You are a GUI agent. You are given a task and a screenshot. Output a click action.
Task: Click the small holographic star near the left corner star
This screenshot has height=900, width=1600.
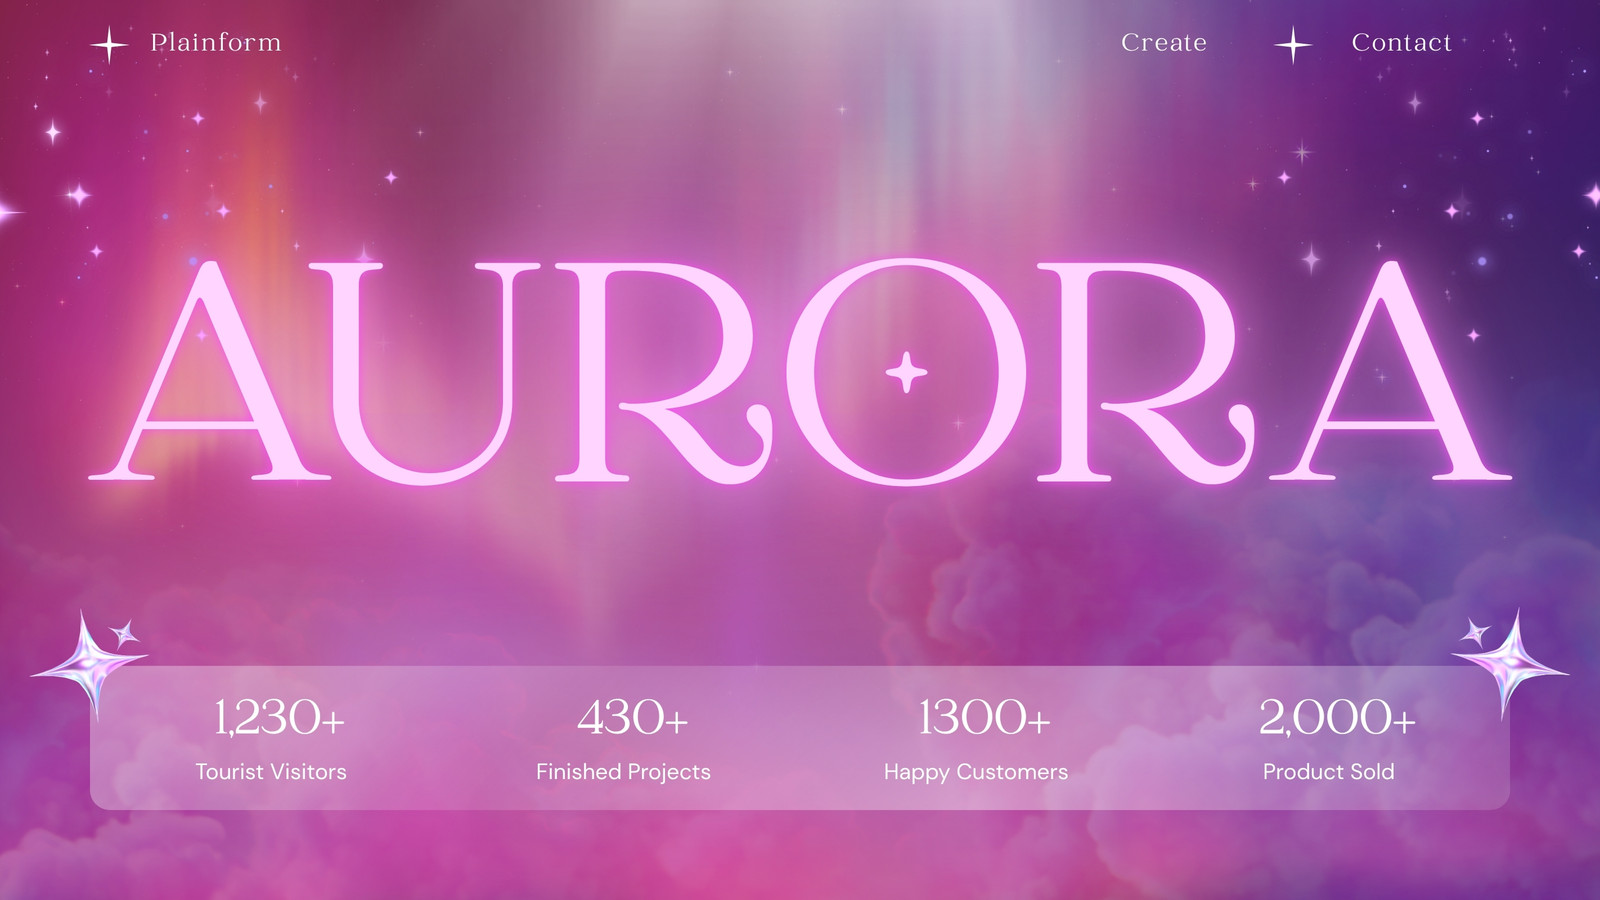pos(125,632)
